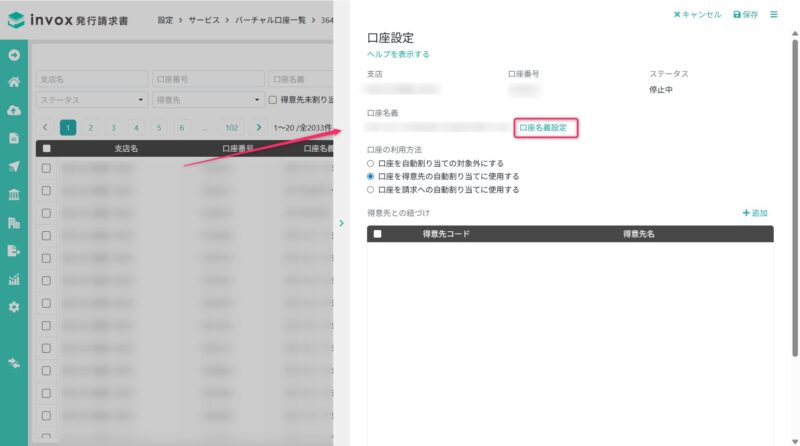Viewport: 800px width, 446px height.
Task: Go to page 5 in pagination
Action: 159,128
